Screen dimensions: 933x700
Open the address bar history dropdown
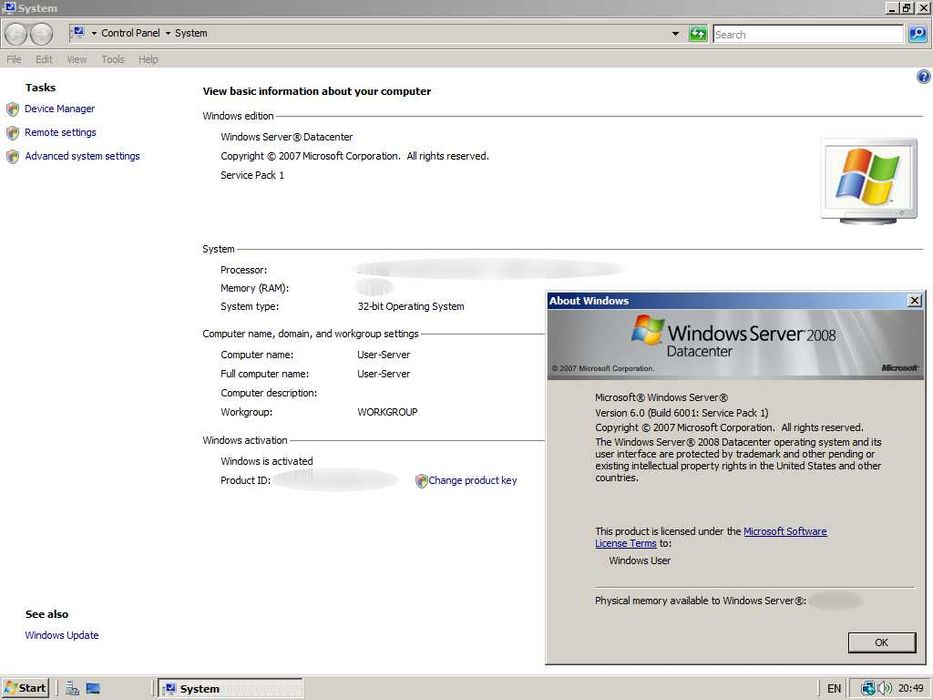675,33
